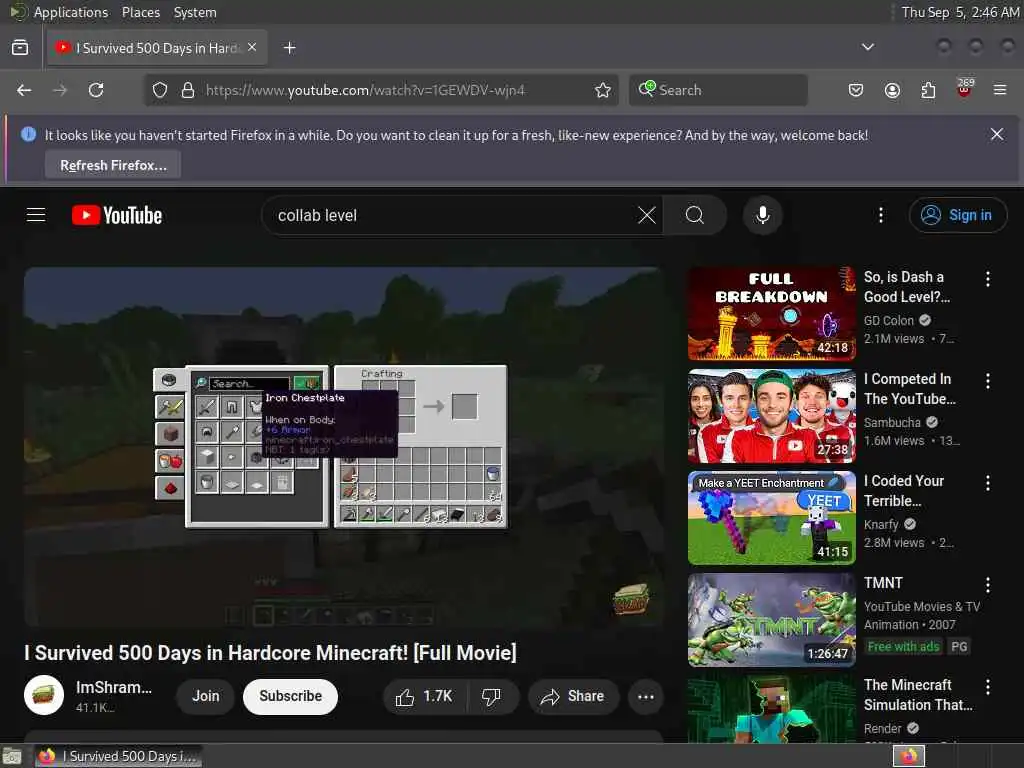The image size is (1024, 768).
Task: Select the Firefox window in the taskbar
Action: click(118, 756)
